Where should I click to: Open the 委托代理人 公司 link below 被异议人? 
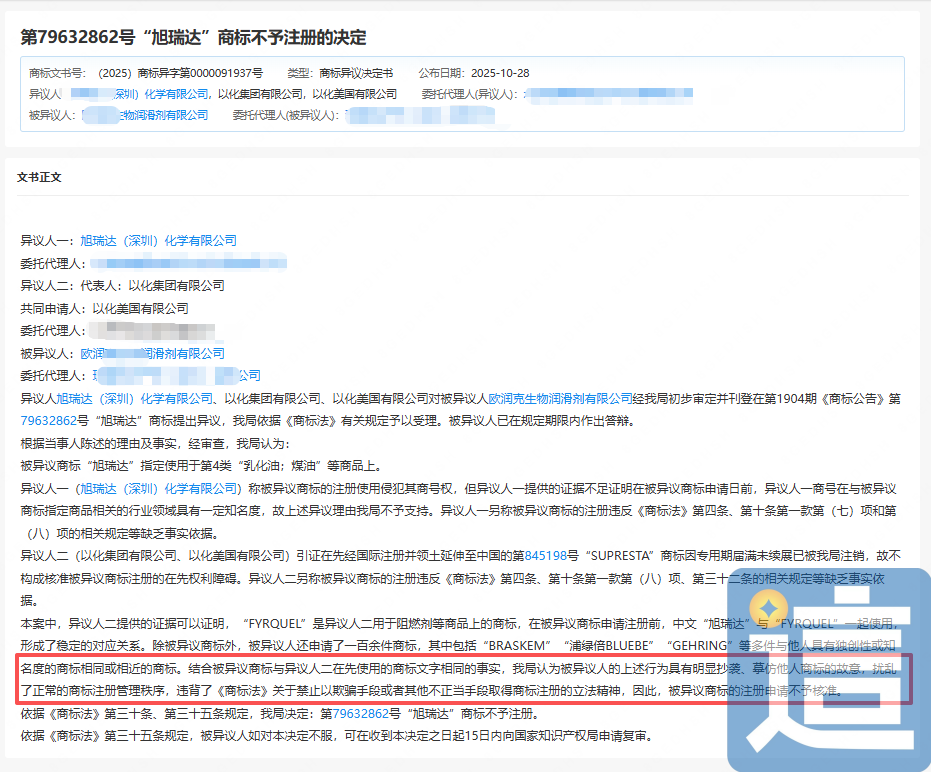click(177, 375)
